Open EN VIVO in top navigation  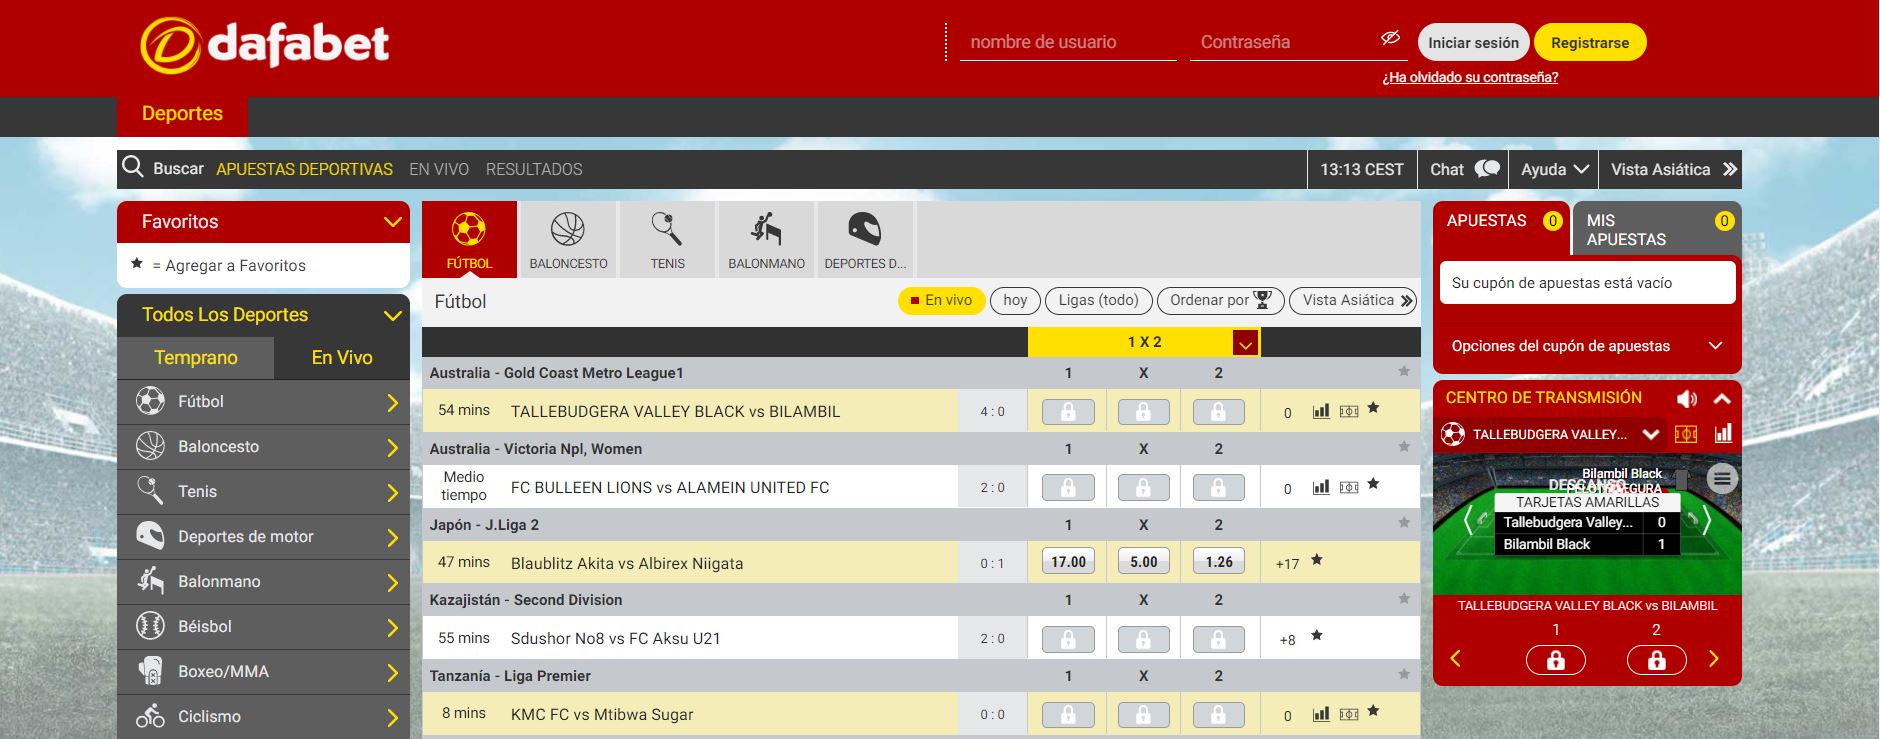439,169
